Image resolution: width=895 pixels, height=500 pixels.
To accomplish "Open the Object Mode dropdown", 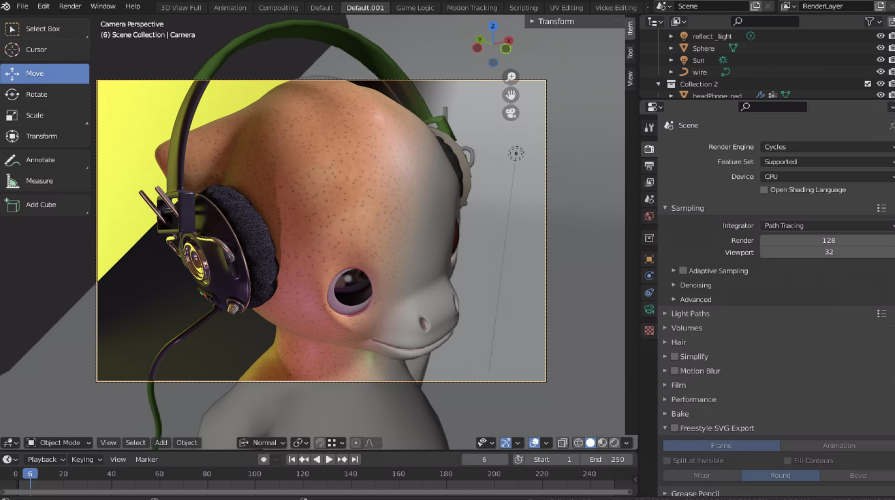I will coord(59,443).
